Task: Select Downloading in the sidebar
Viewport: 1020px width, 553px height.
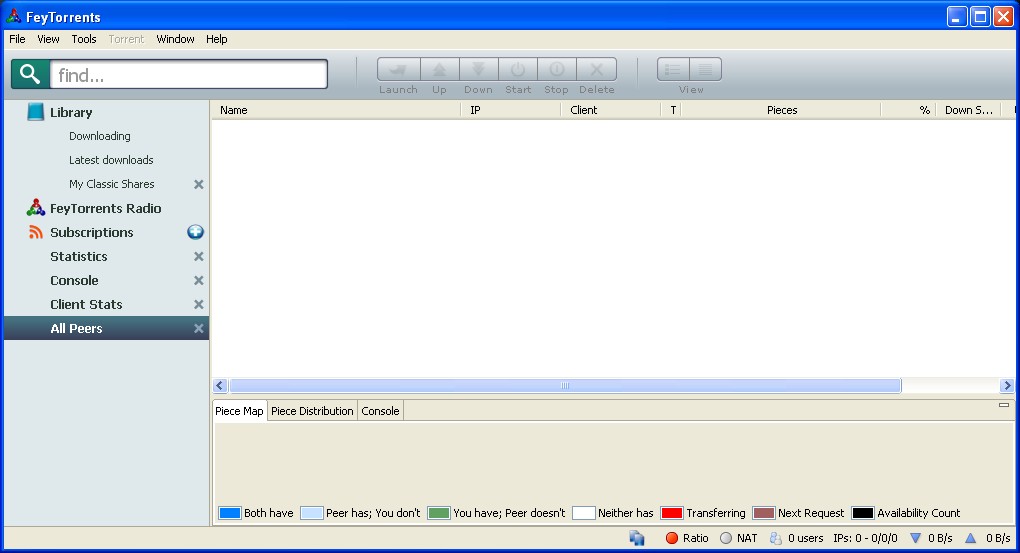Action: pyautogui.click(x=100, y=136)
